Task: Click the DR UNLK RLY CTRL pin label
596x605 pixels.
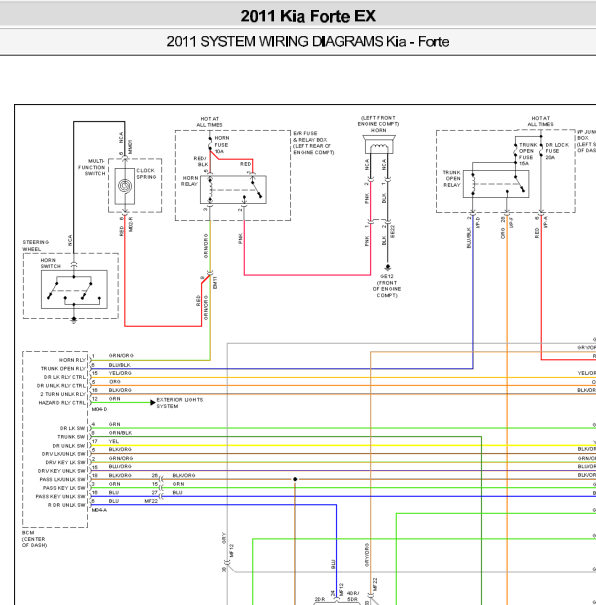Action: coord(61,385)
